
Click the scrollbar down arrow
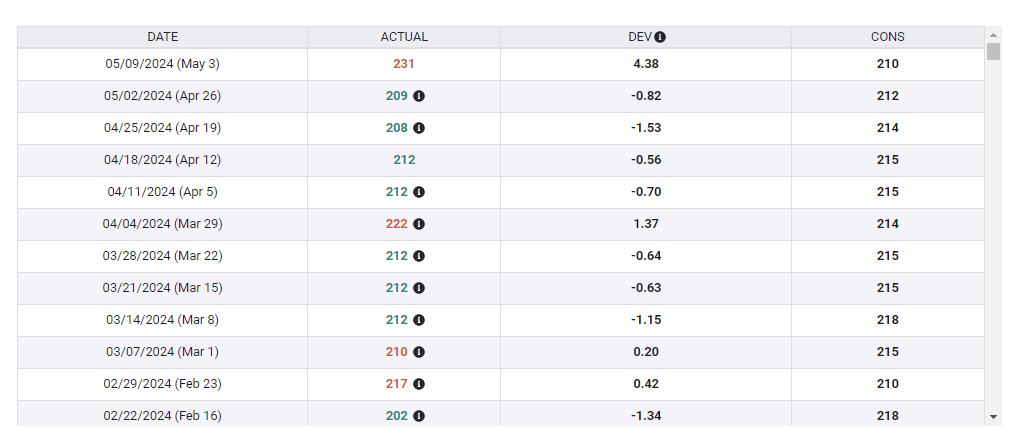993,416
